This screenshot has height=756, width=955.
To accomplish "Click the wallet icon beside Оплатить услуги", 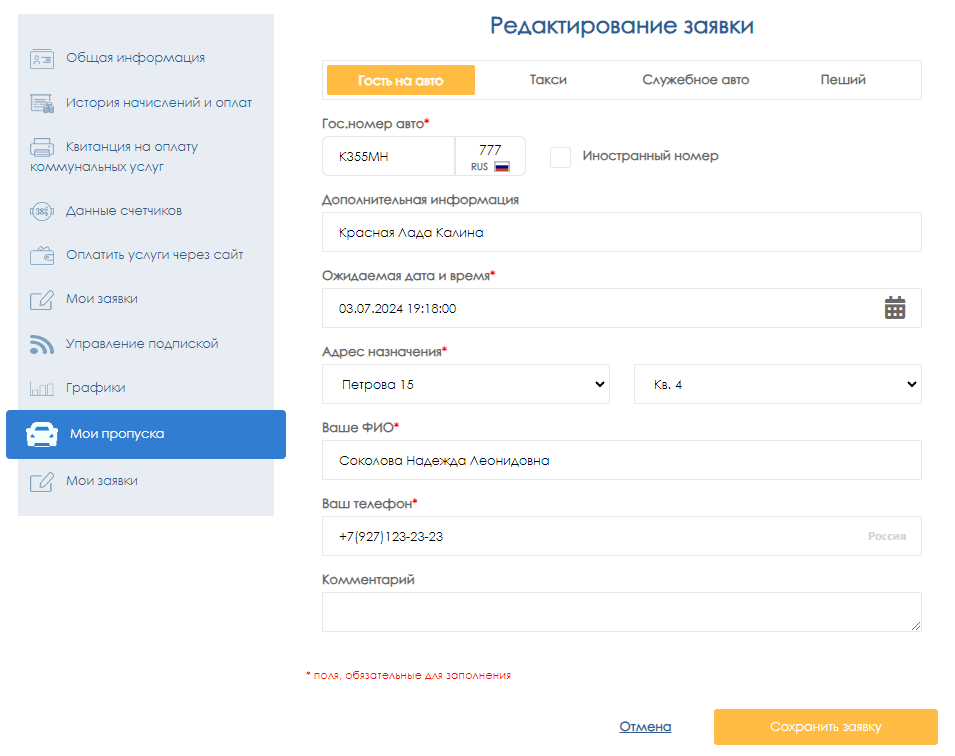I will pos(42,255).
